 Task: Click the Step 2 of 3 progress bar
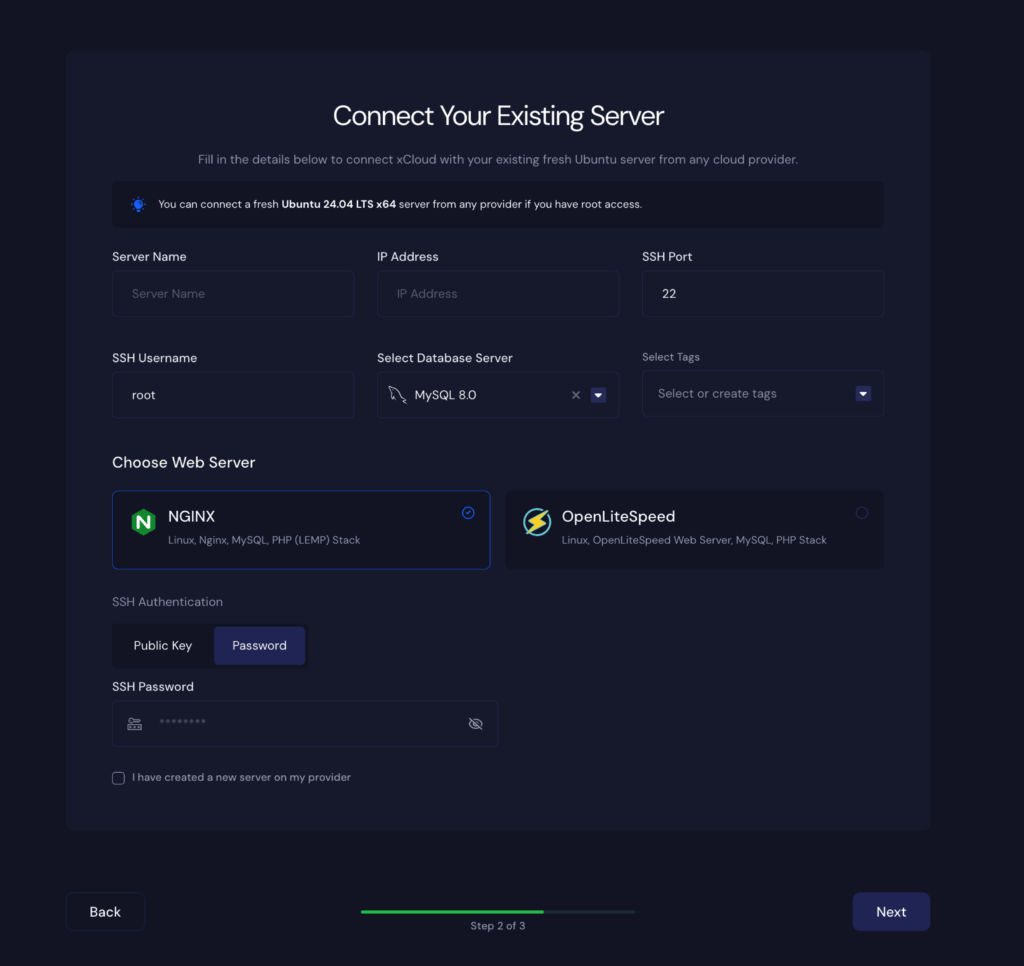tap(497, 912)
